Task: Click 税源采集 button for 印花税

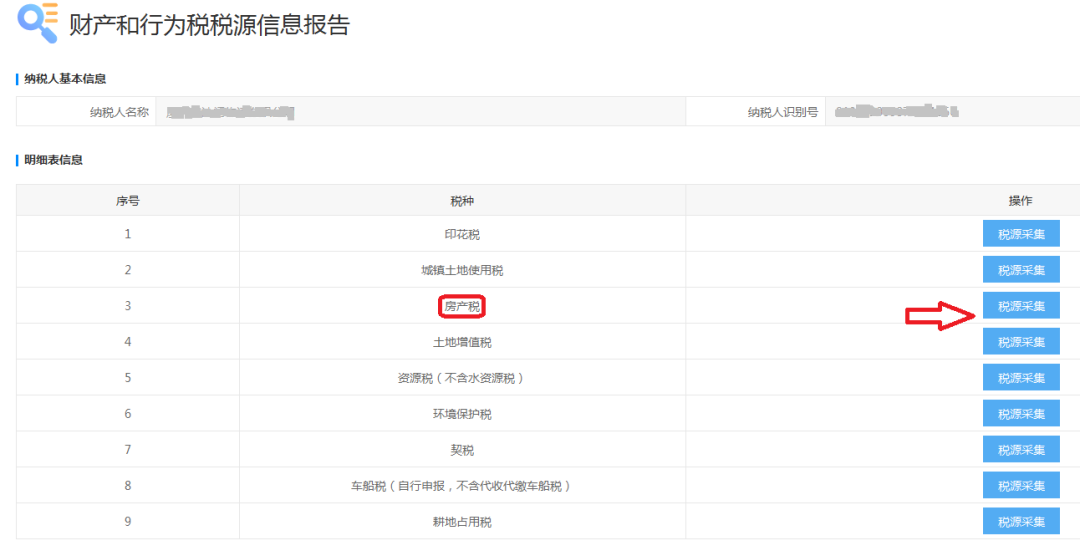Action: [1021, 234]
